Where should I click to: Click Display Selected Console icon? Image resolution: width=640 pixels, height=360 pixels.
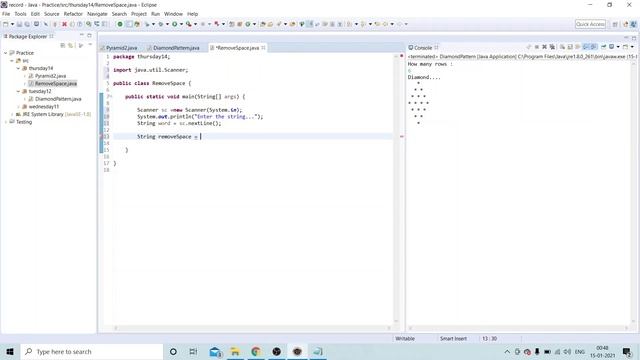[x=612, y=47]
